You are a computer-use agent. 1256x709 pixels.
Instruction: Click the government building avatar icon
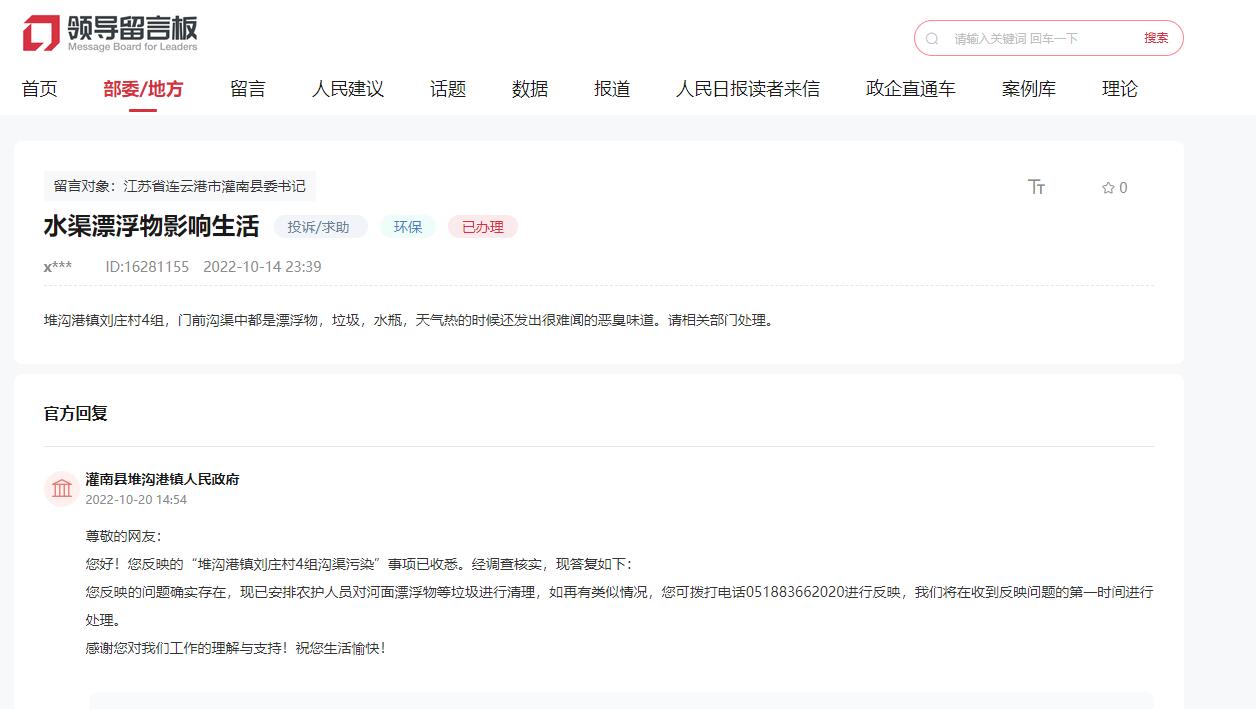(62, 489)
